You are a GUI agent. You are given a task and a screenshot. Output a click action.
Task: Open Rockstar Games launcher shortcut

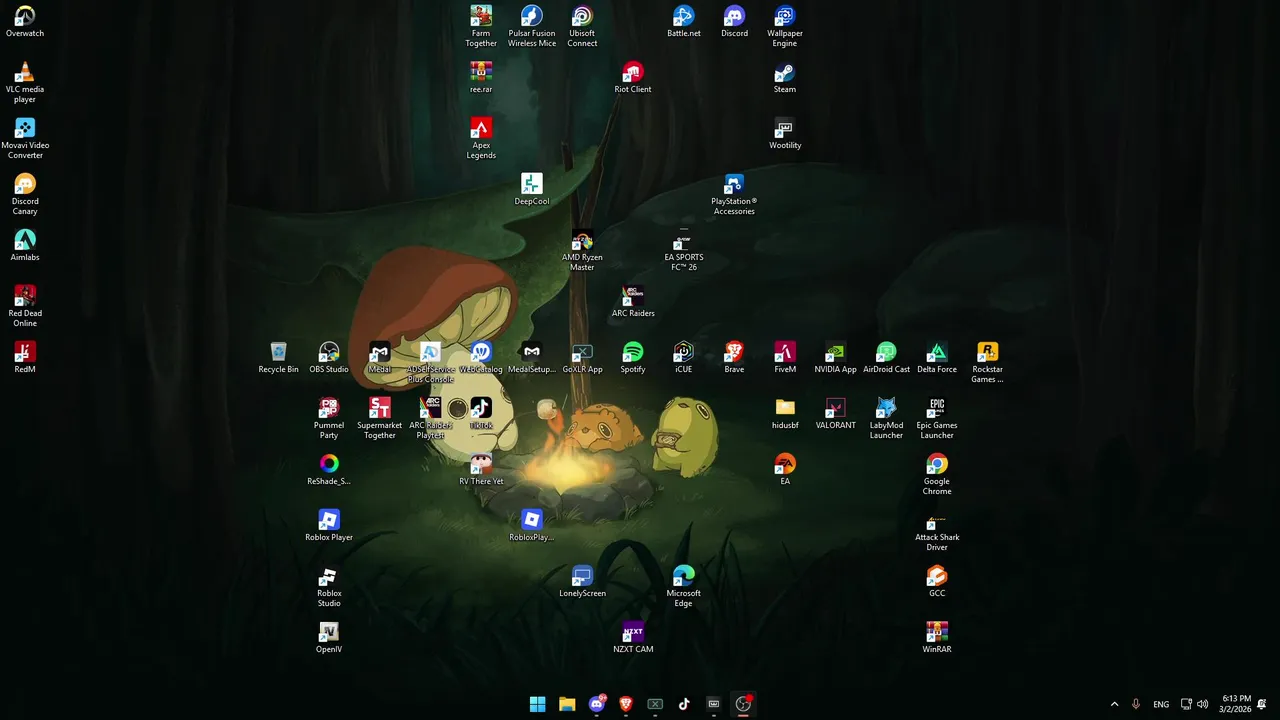(987, 362)
